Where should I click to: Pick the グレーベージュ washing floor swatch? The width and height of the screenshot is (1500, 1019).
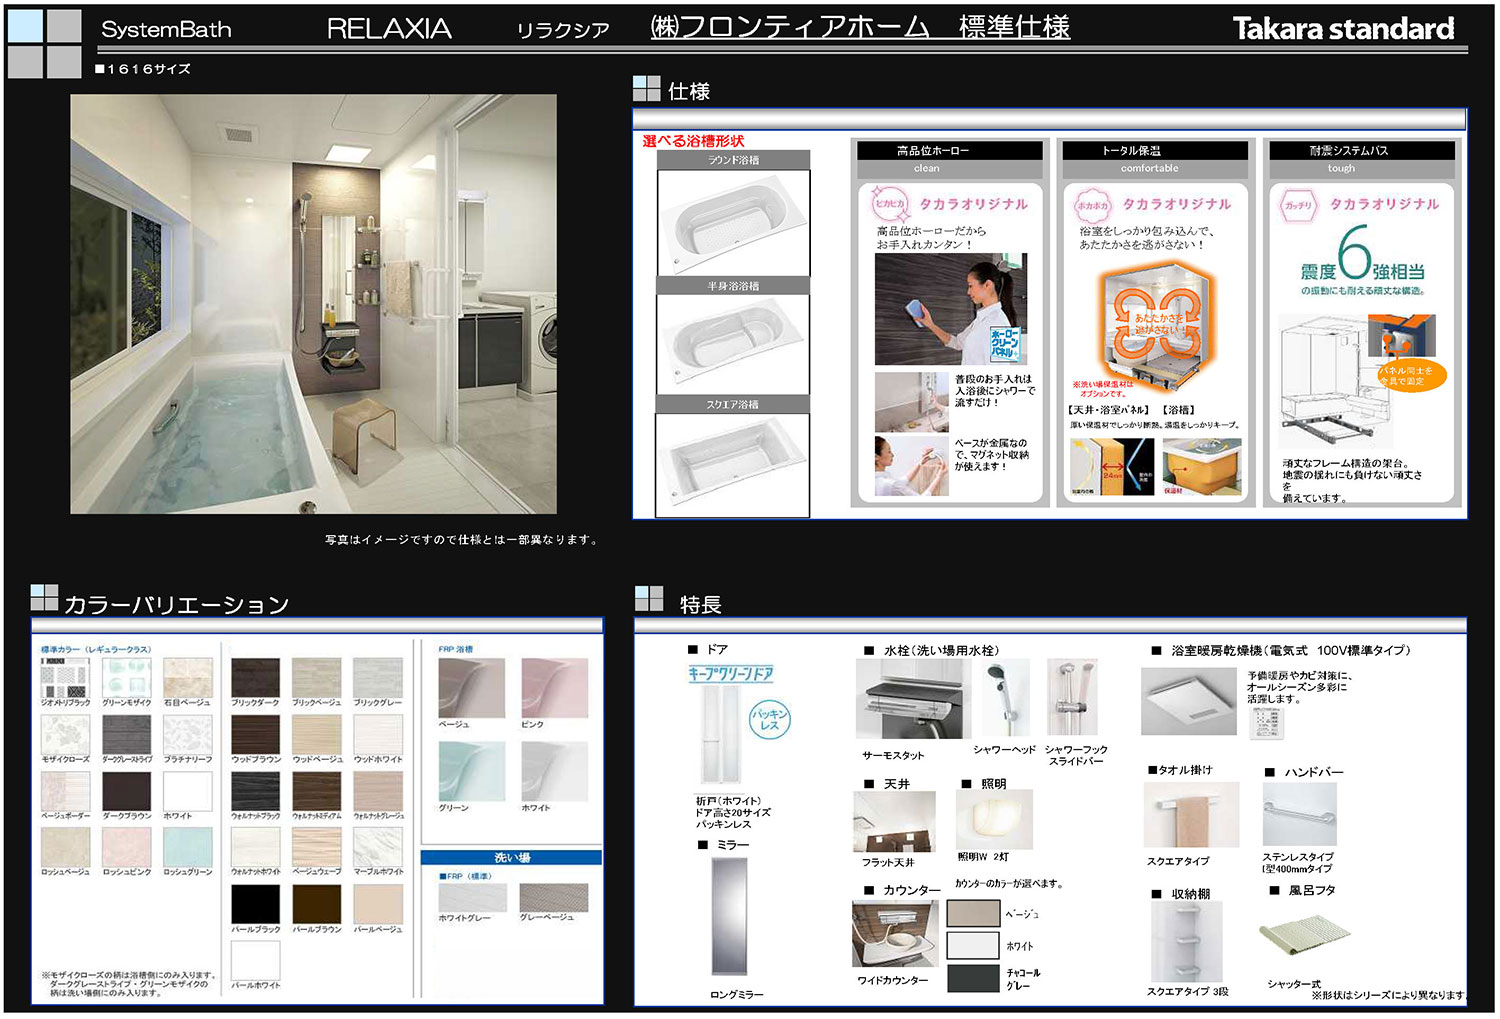pyautogui.click(x=554, y=898)
